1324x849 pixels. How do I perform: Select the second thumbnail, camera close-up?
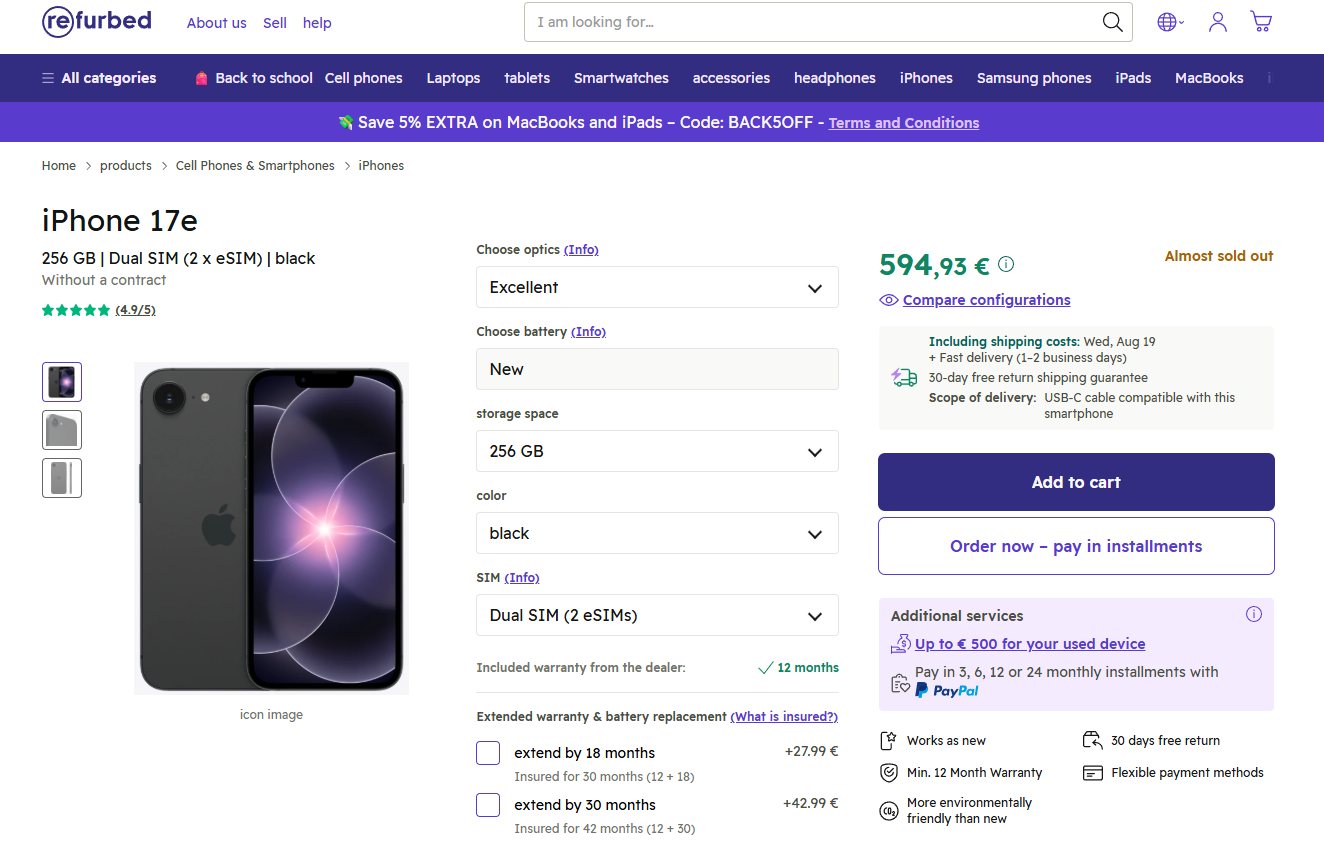[62, 430]
